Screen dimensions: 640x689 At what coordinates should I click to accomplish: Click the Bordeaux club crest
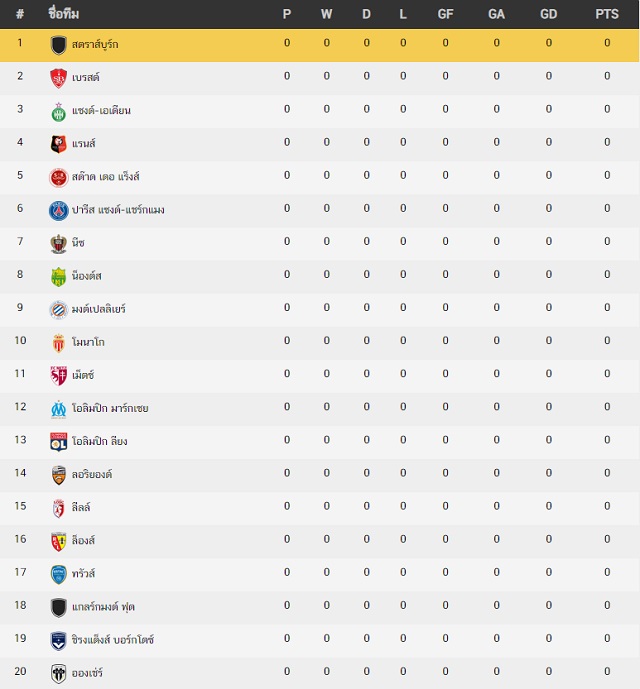(x=58, y=641)
